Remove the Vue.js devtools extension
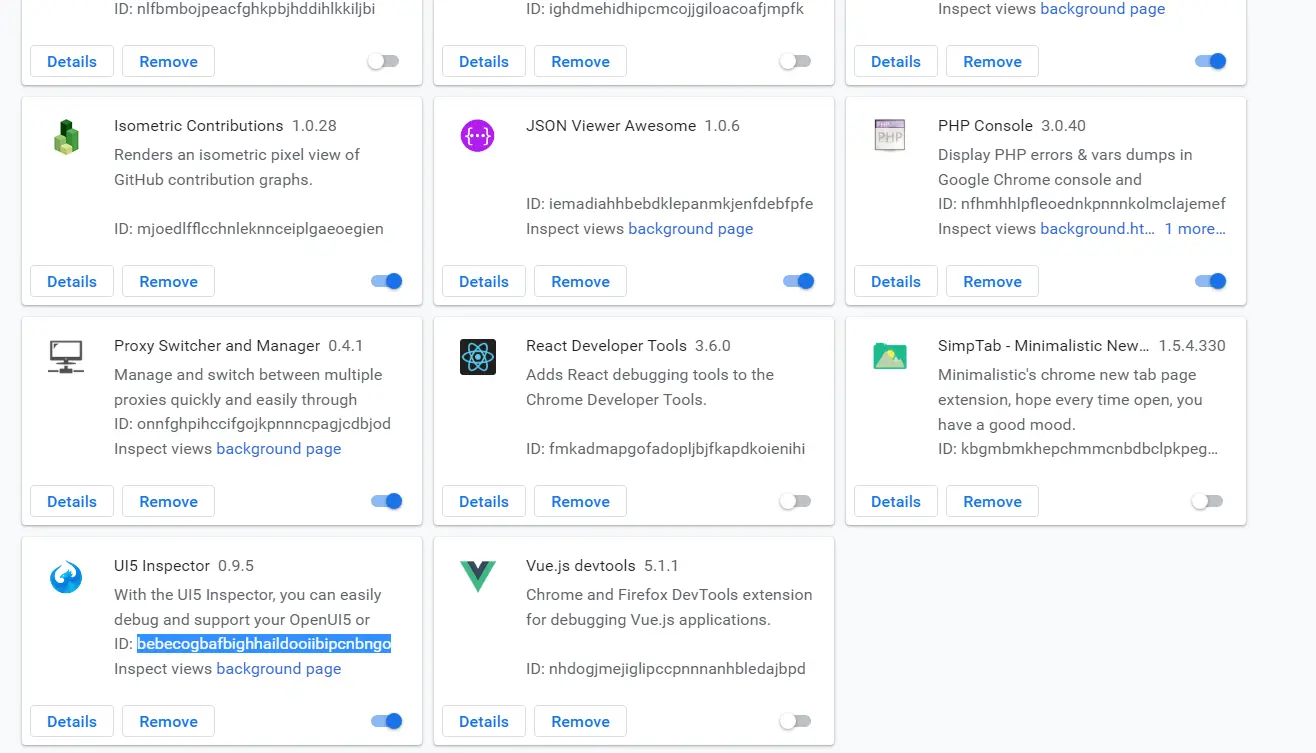This screenshot has width=1316, height=753. (580, 721)
